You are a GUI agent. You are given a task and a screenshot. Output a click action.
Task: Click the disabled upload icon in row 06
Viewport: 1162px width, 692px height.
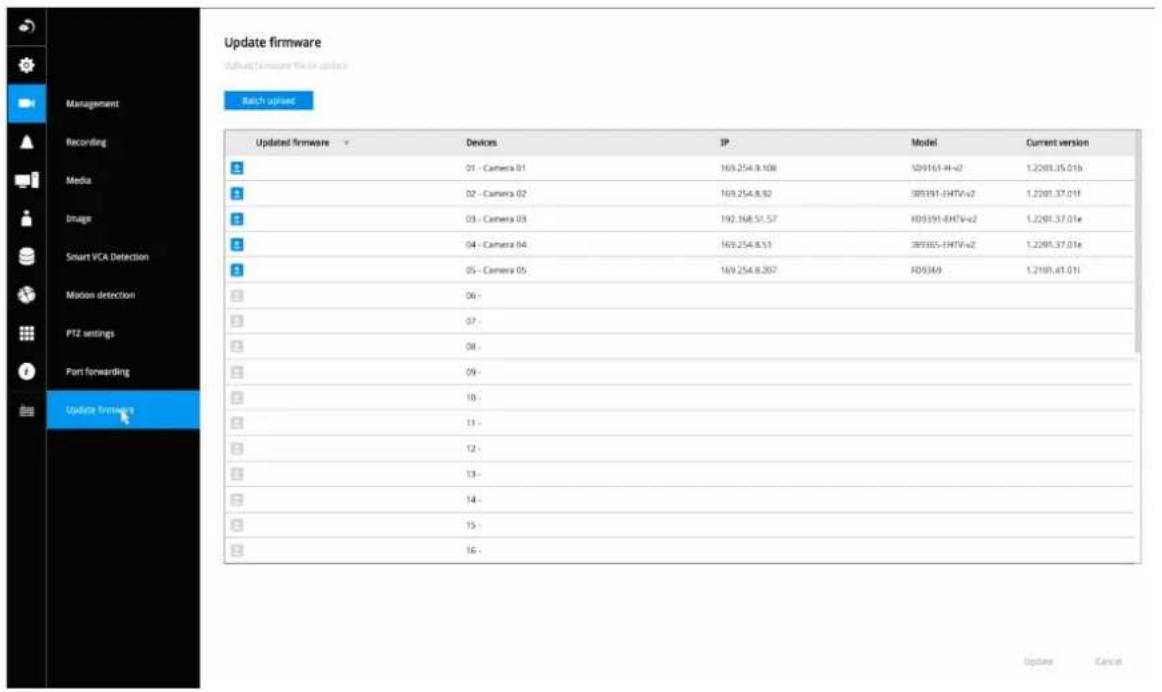click(x=237, y=296)
